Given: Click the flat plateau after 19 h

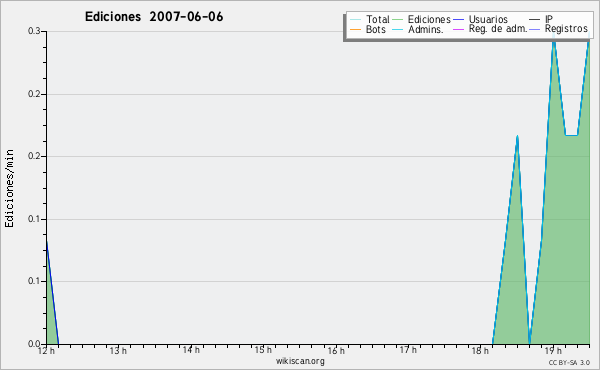Looking at the screenshot, I should coord(571,135).
